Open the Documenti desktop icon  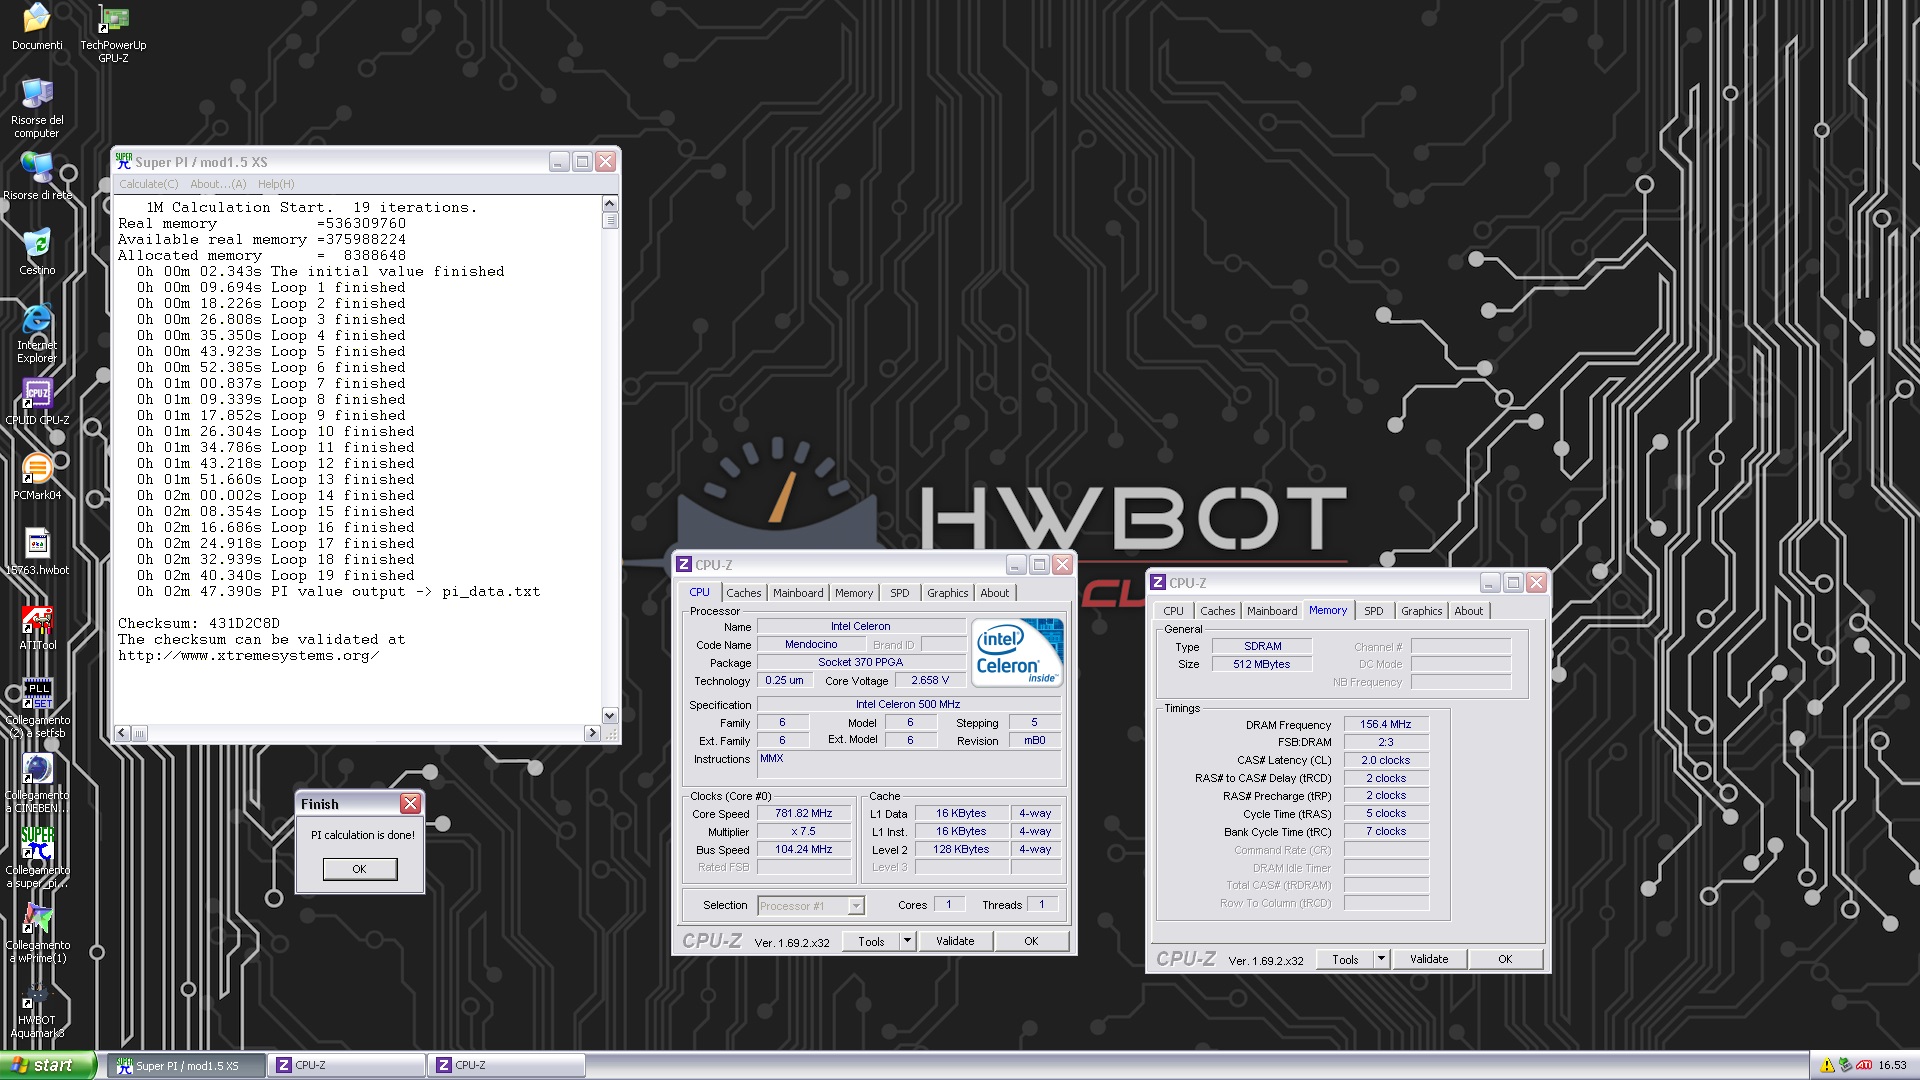[x=37, y=26]
